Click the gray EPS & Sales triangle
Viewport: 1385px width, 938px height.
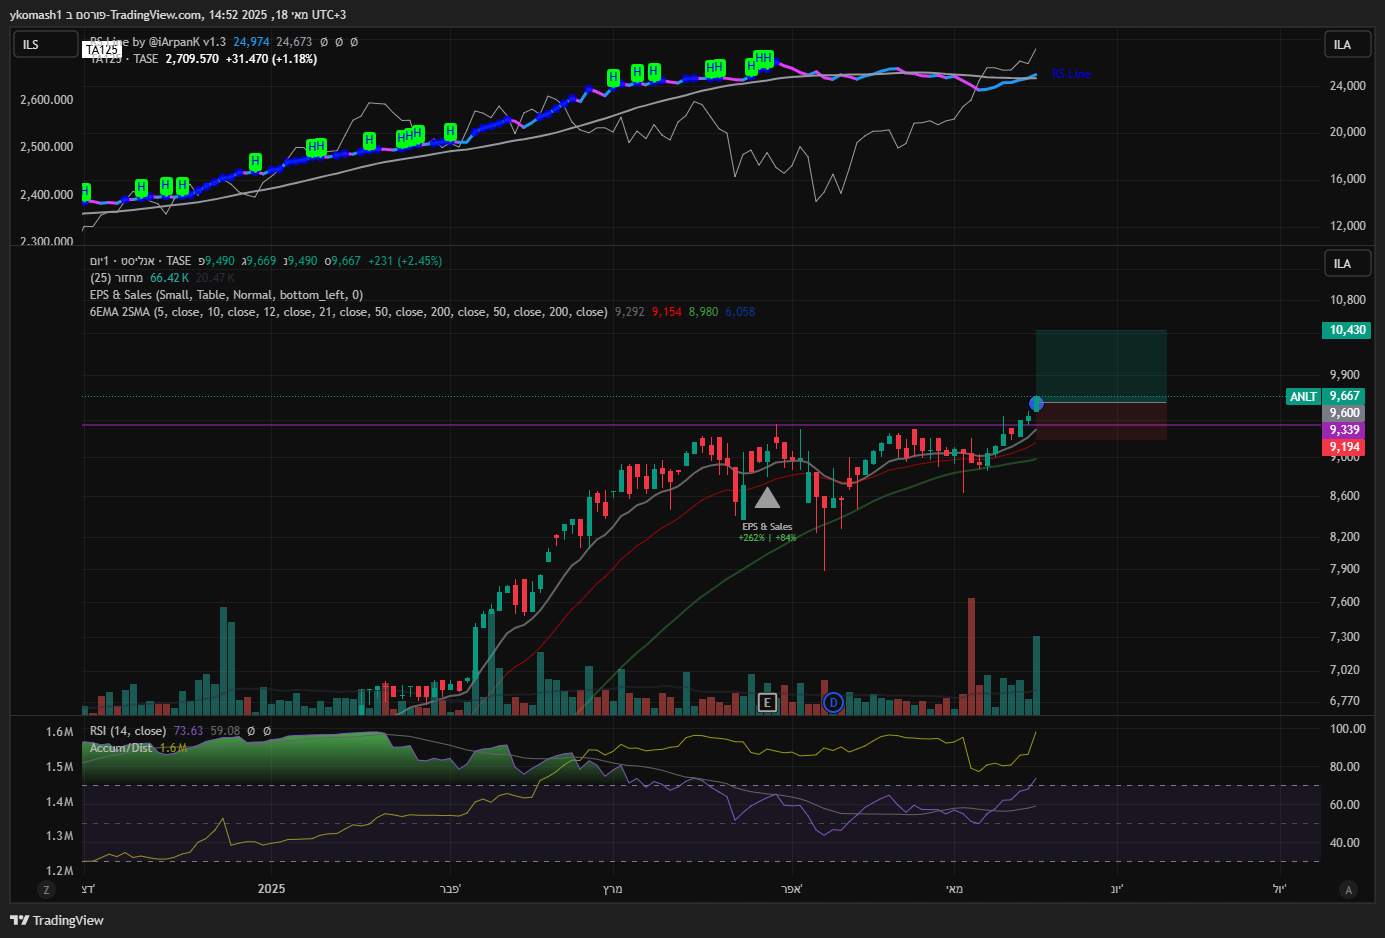(x=767, y=498)
